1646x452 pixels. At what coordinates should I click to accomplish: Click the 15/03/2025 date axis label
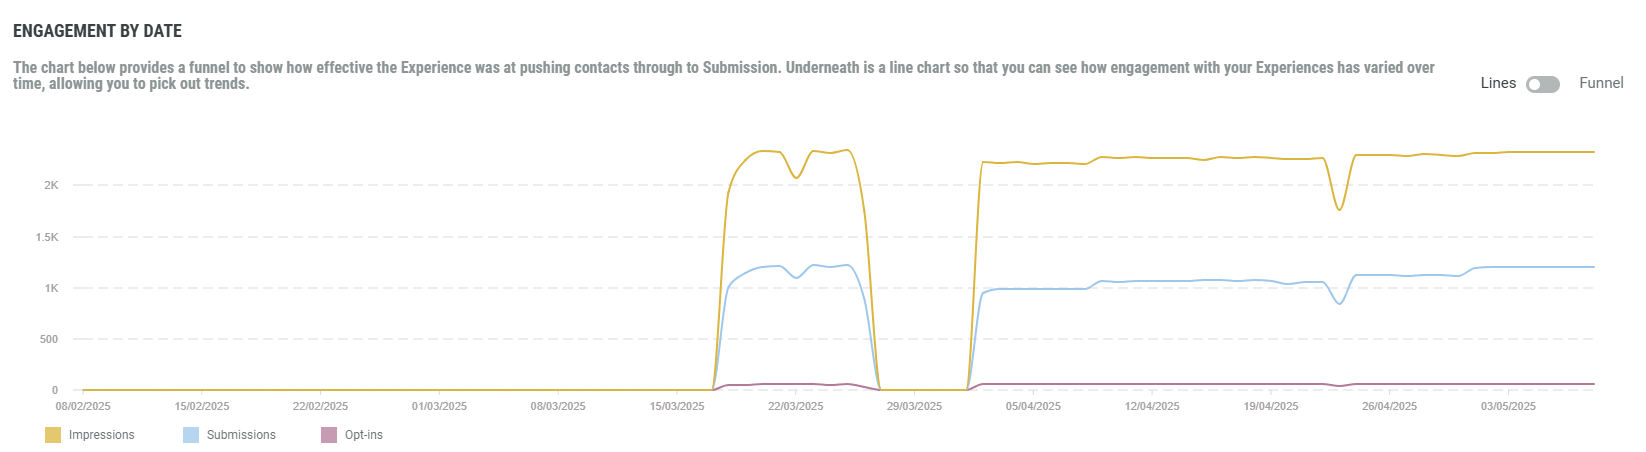pyautogui.click(x=677, y=407)
